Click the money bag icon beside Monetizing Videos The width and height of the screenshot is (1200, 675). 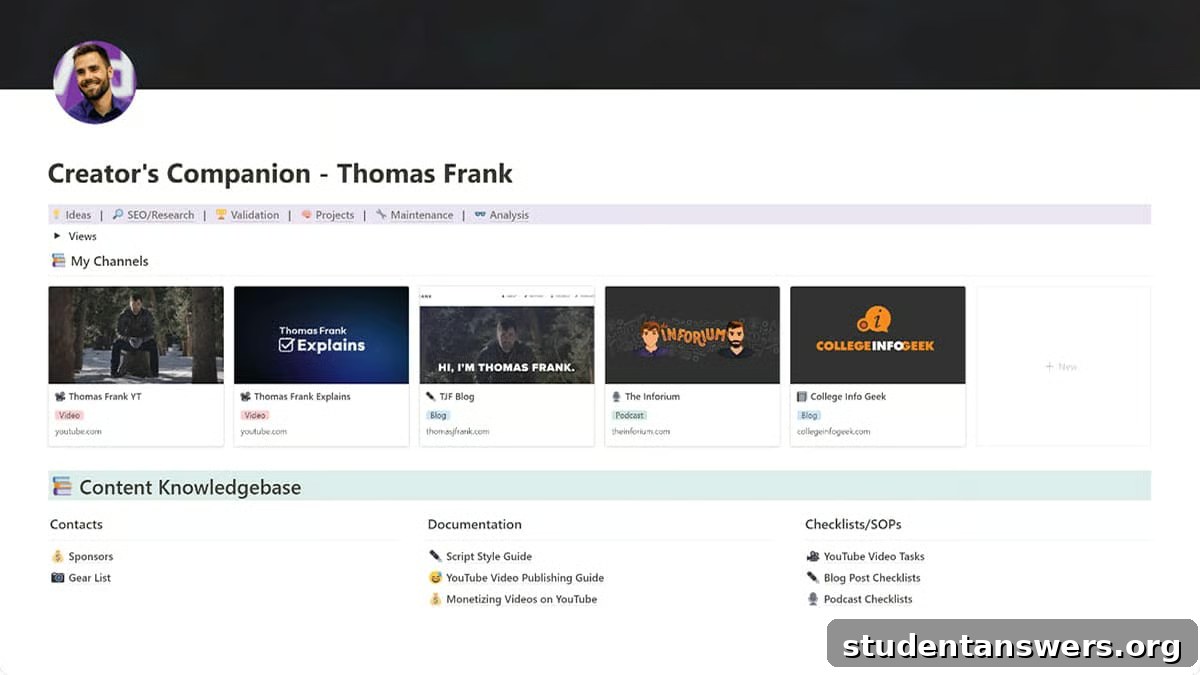(435, 600)
